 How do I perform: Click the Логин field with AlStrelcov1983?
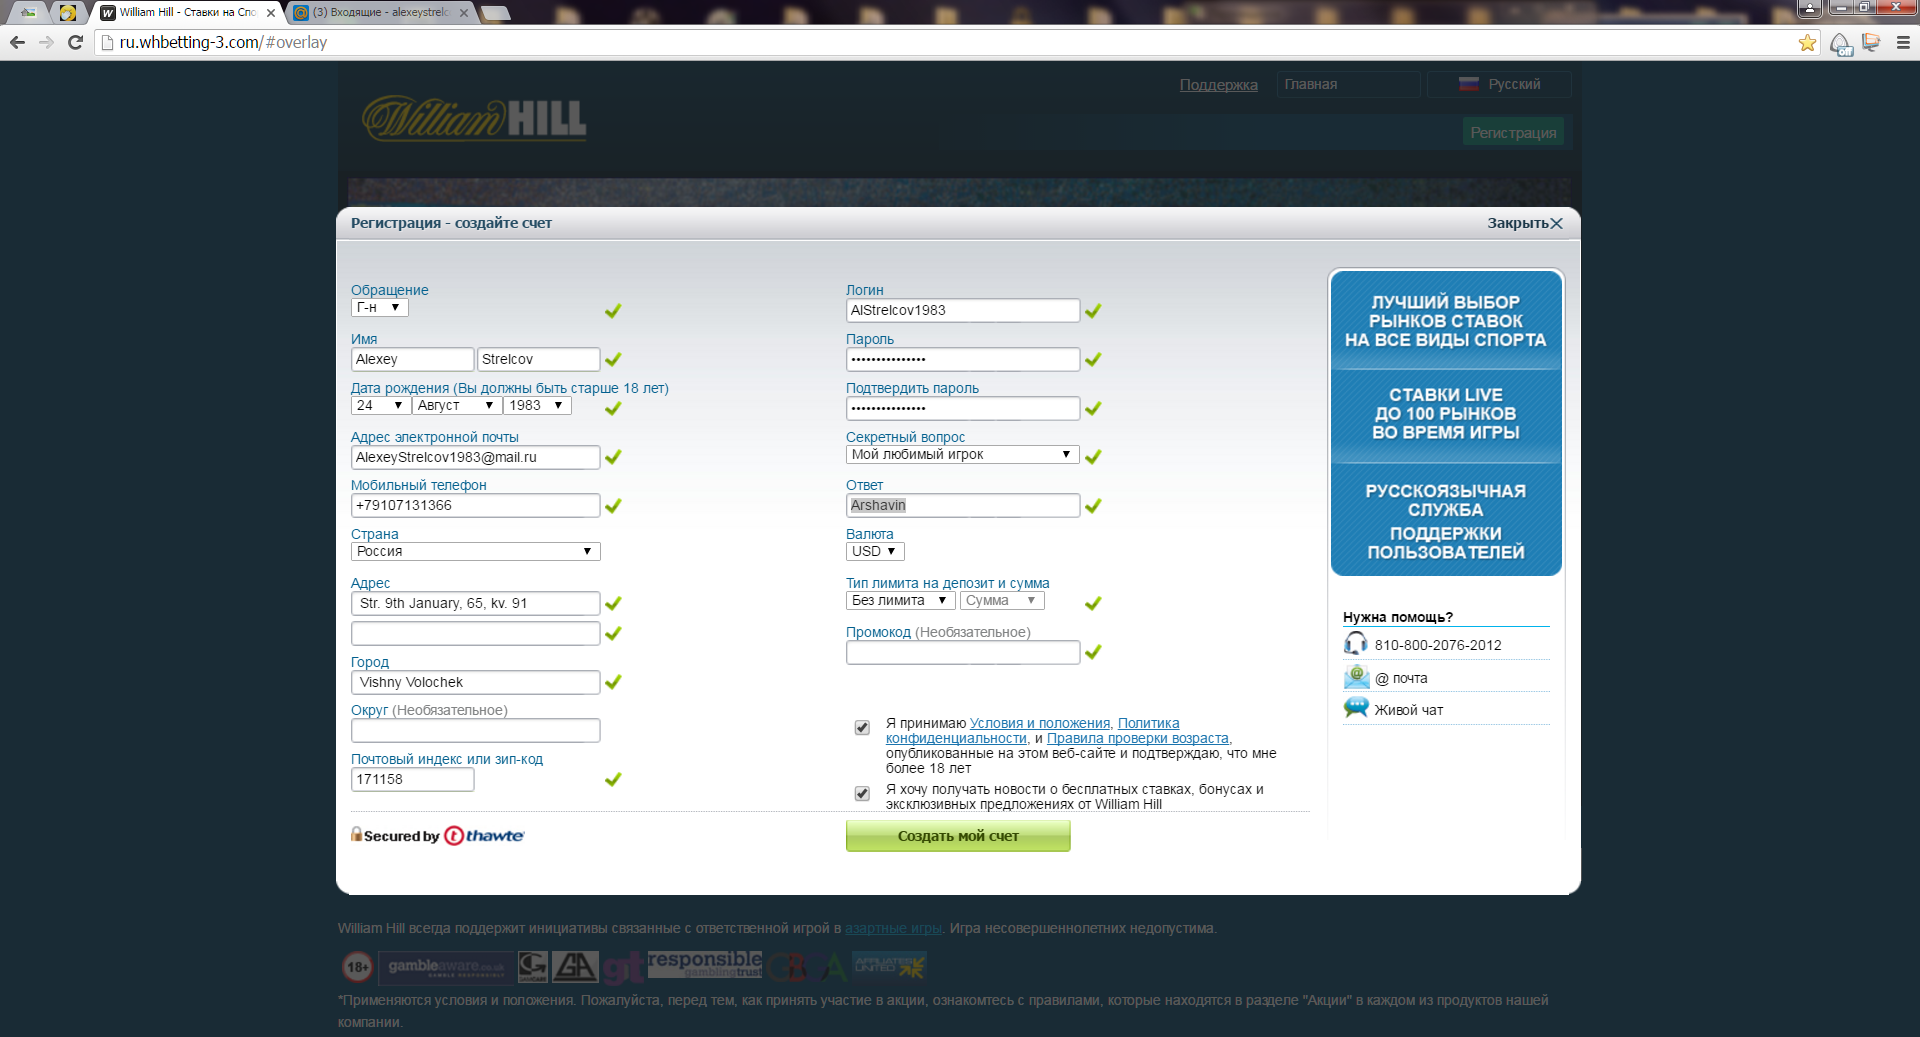[x=962, y=310]
